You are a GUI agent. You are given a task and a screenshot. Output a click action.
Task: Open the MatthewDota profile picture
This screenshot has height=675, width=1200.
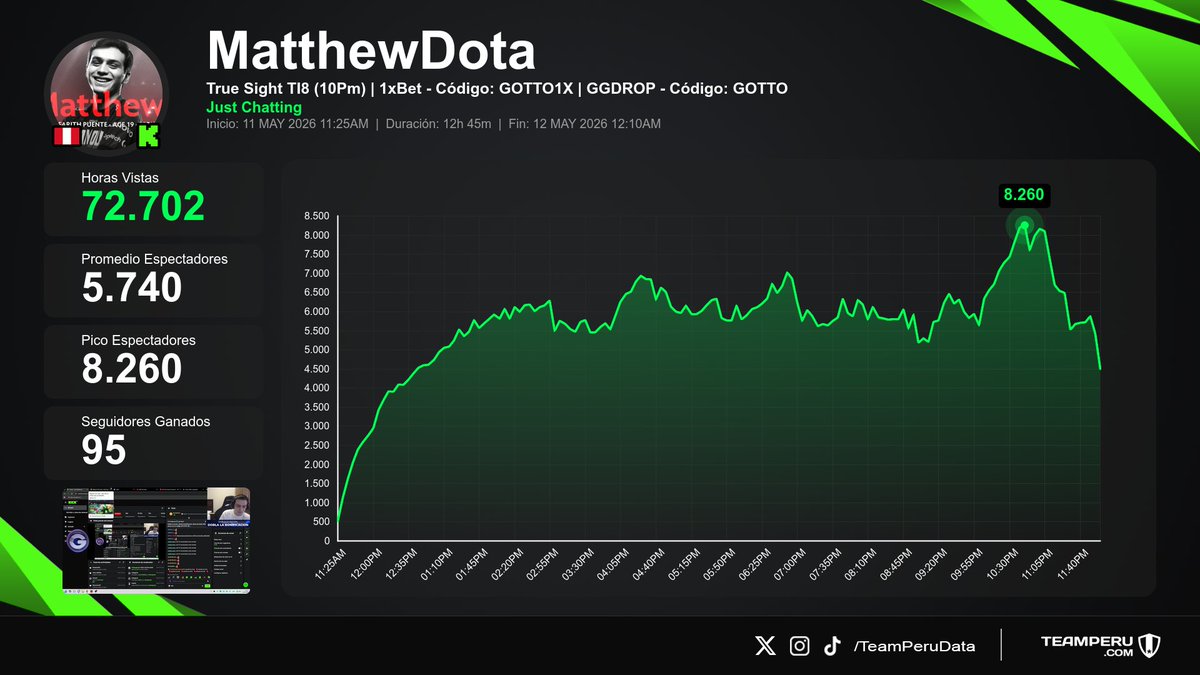(x=105, y=92)
